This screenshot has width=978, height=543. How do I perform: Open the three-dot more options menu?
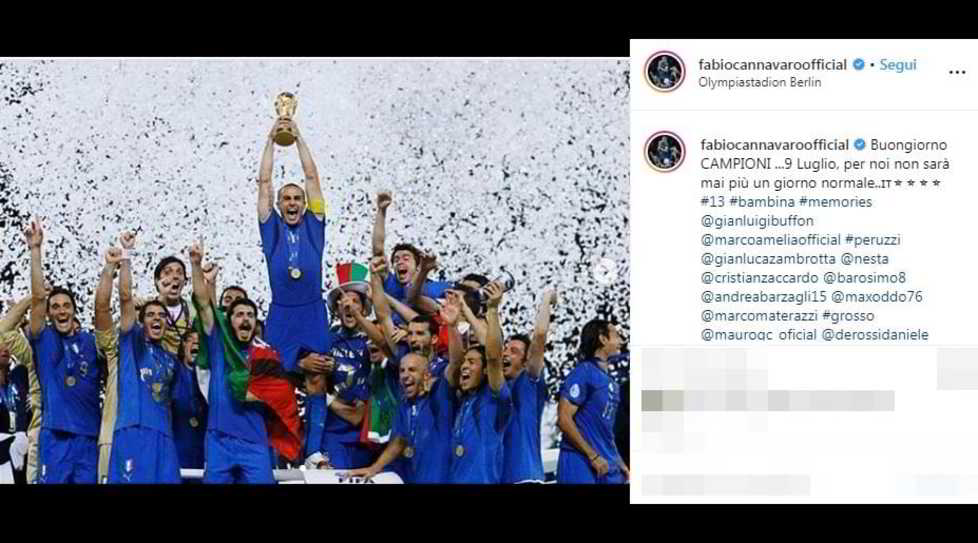pyautogui.click(x=957, y=72)
